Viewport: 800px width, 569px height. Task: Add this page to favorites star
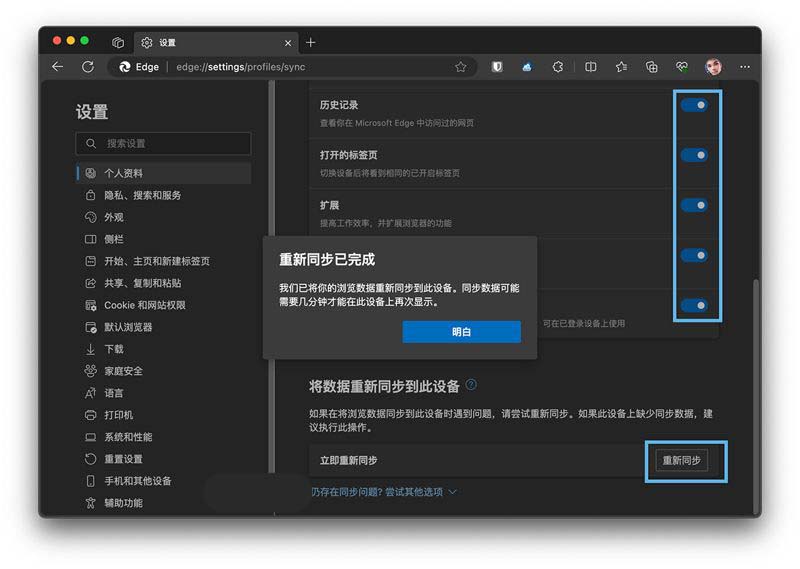pos(461,67)
